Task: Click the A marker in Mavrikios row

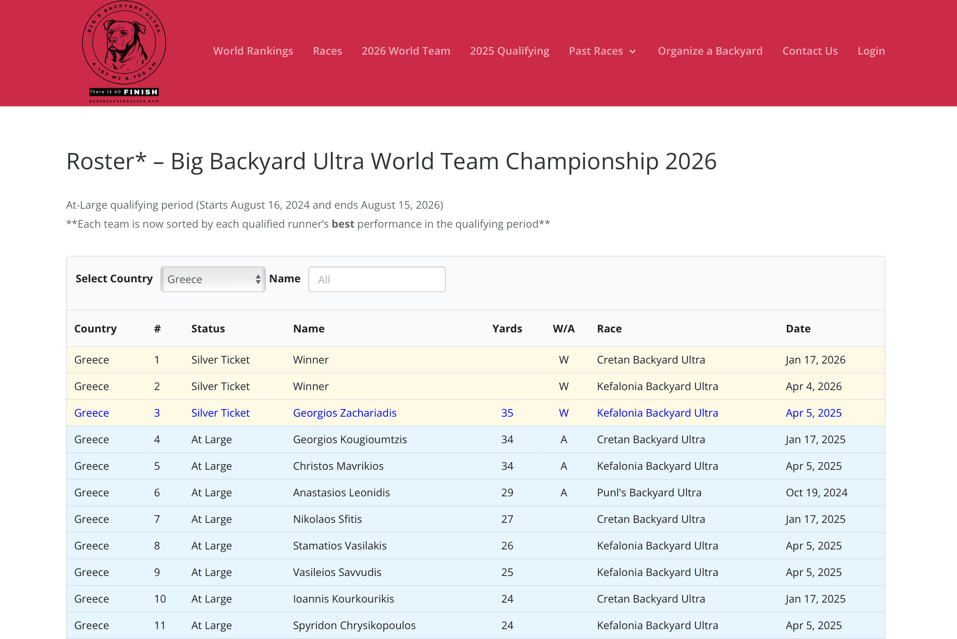Action: point(563,466)
